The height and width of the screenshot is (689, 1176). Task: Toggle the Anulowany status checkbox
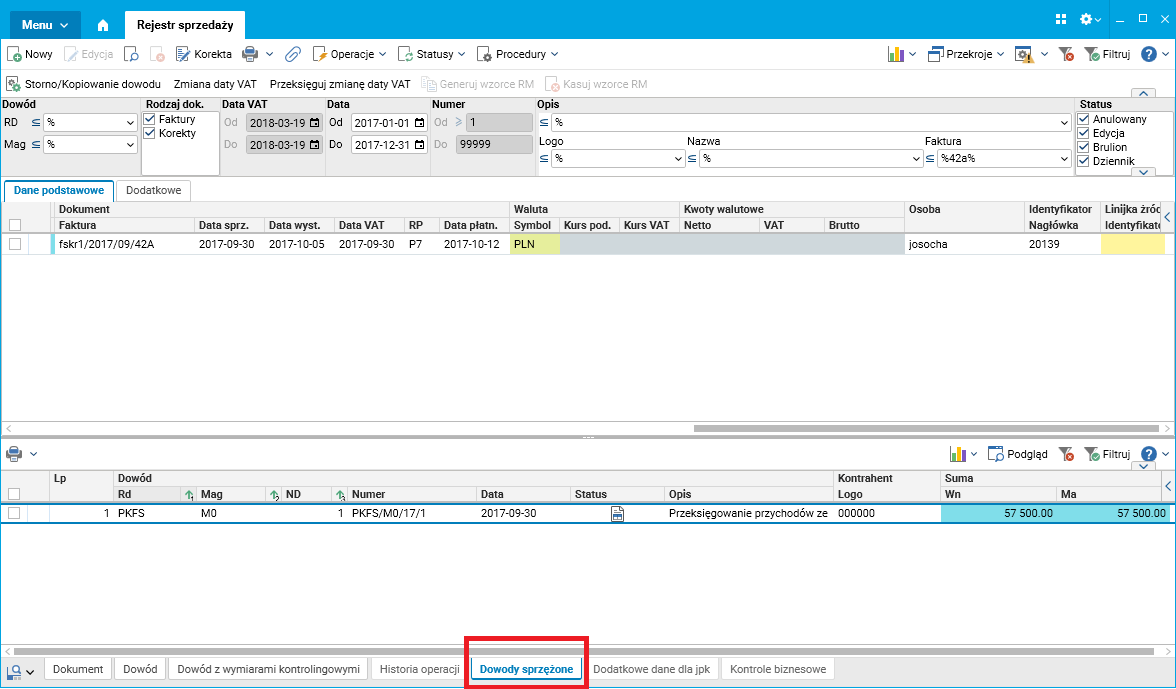1083,119
